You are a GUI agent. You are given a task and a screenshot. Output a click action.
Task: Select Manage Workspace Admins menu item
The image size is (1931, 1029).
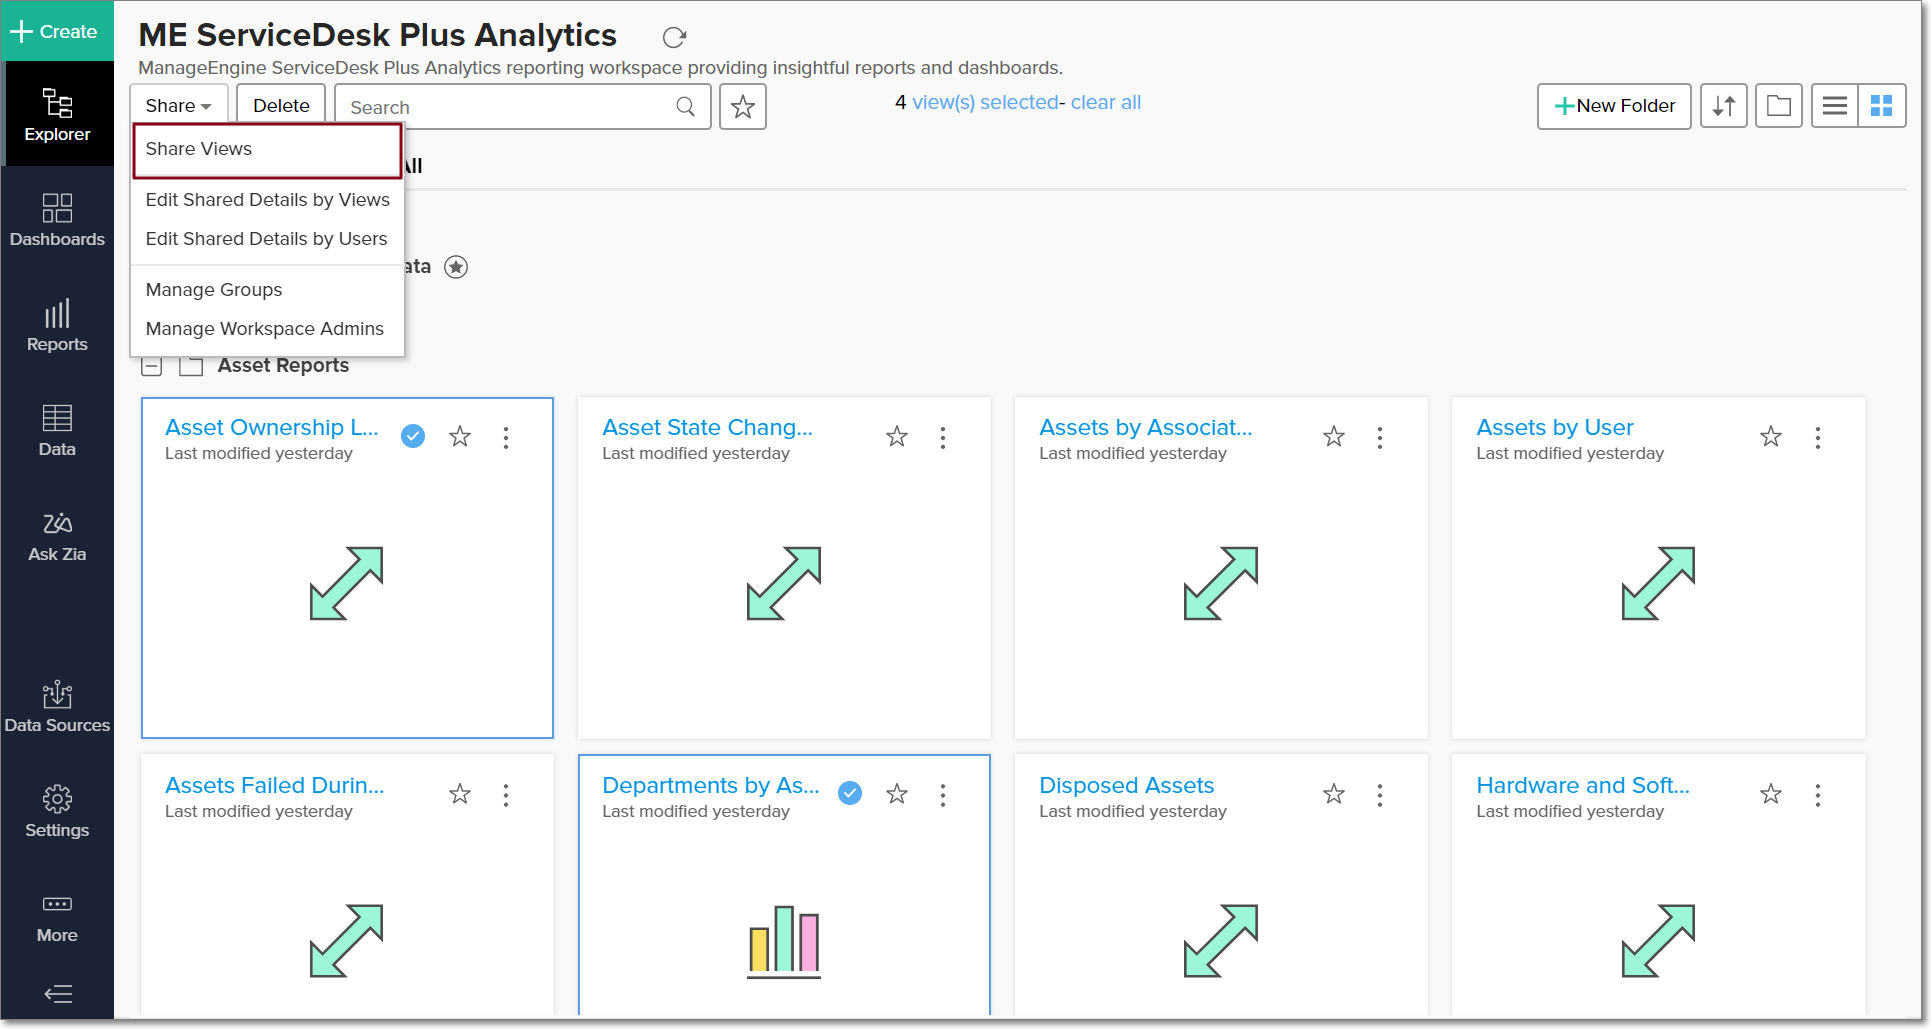pos(264,329)
